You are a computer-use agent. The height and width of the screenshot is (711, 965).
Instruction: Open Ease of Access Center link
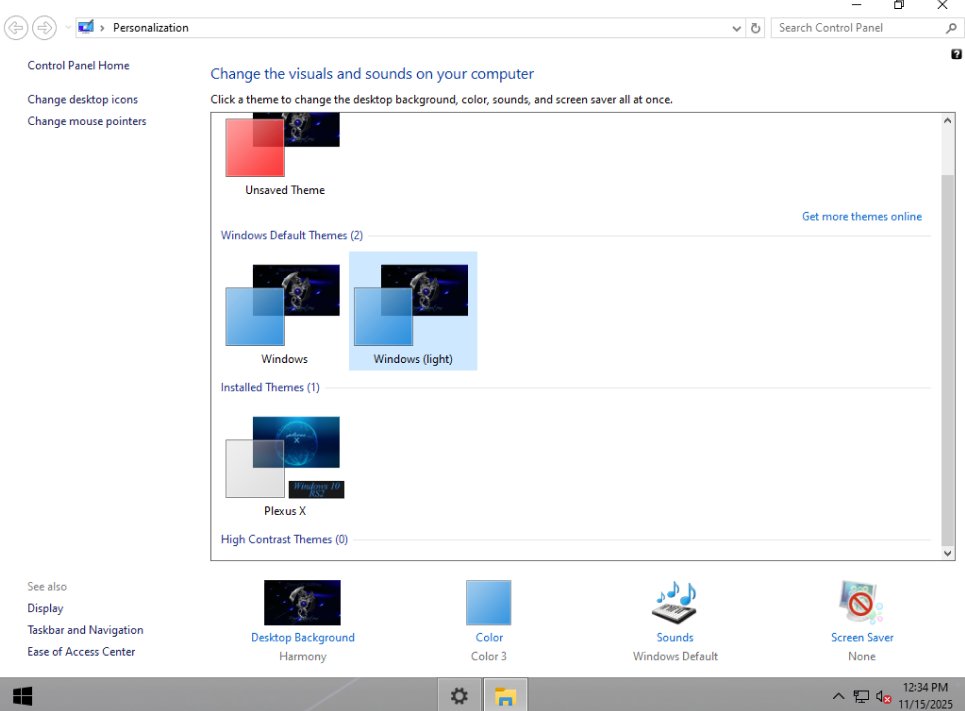pyautogui.click(x=81, y=652)
